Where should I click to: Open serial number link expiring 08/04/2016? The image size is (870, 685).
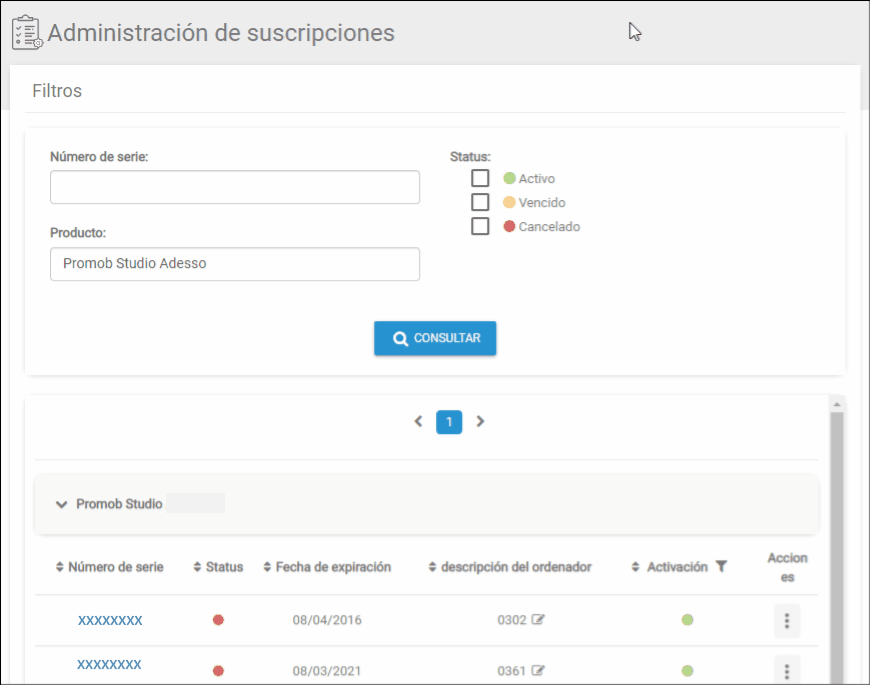(110, 620)
